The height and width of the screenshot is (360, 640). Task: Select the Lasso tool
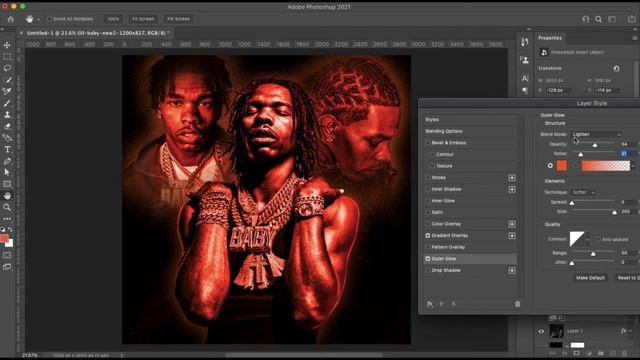coord(7,68)
